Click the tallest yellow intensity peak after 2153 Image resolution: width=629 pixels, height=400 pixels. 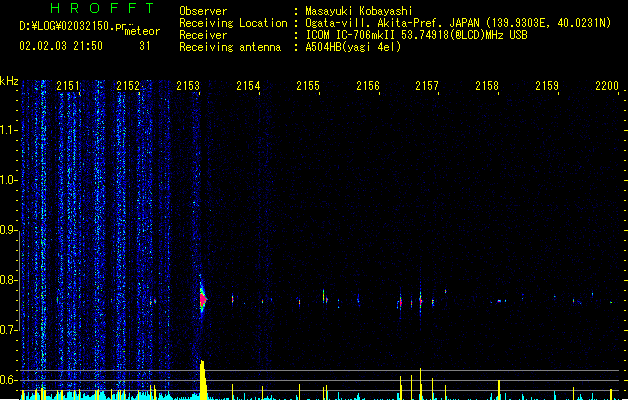pyautogui.click(x=203, y=380)
